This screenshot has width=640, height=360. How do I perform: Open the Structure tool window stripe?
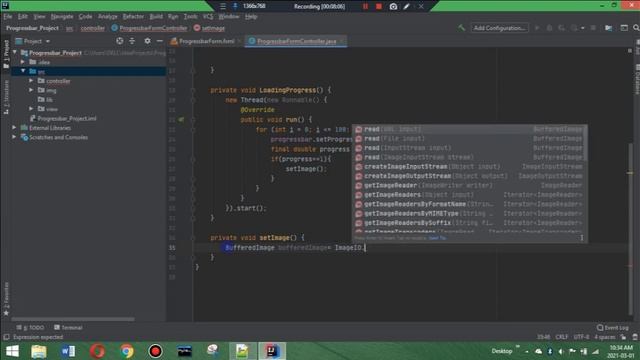coord(6,97)
